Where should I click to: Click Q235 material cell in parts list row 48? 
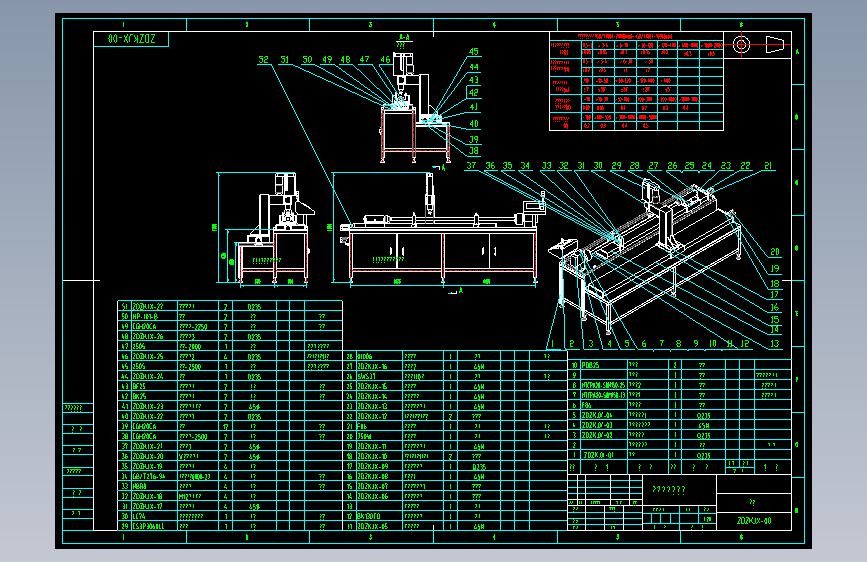(254, 336)
